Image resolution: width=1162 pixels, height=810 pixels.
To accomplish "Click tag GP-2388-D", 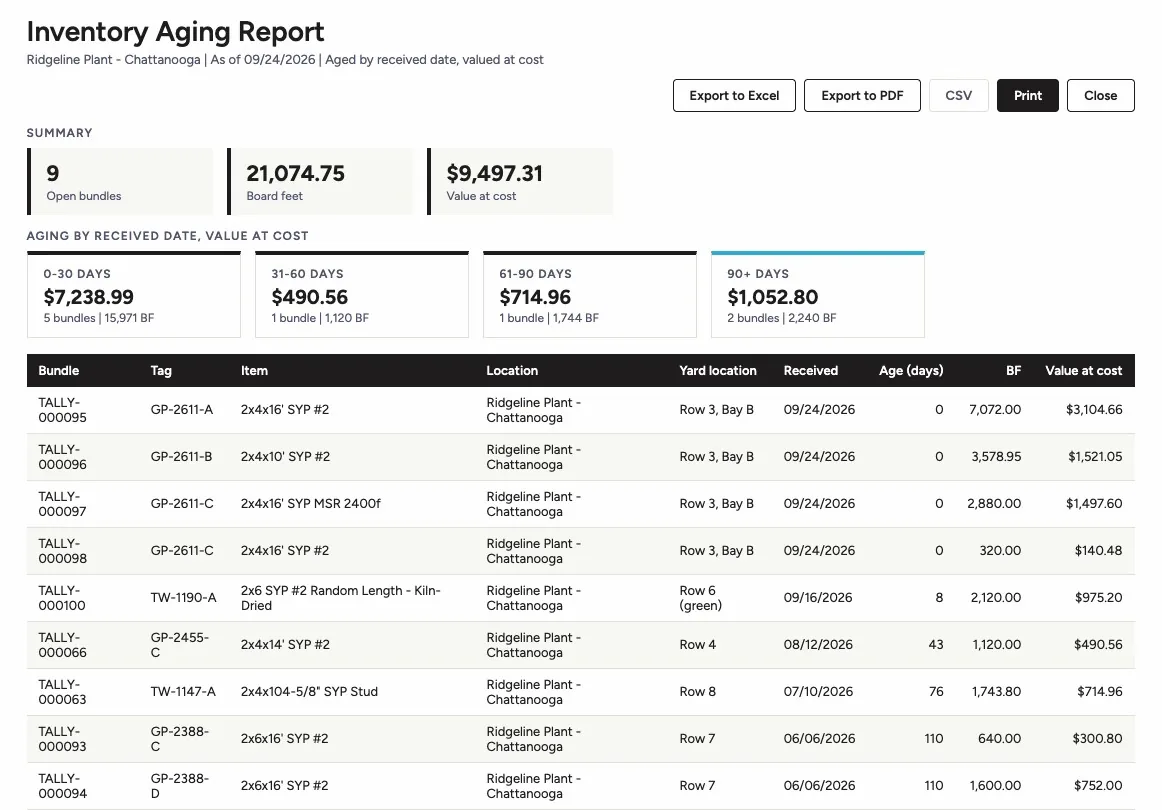I will (x=179, y=786).
